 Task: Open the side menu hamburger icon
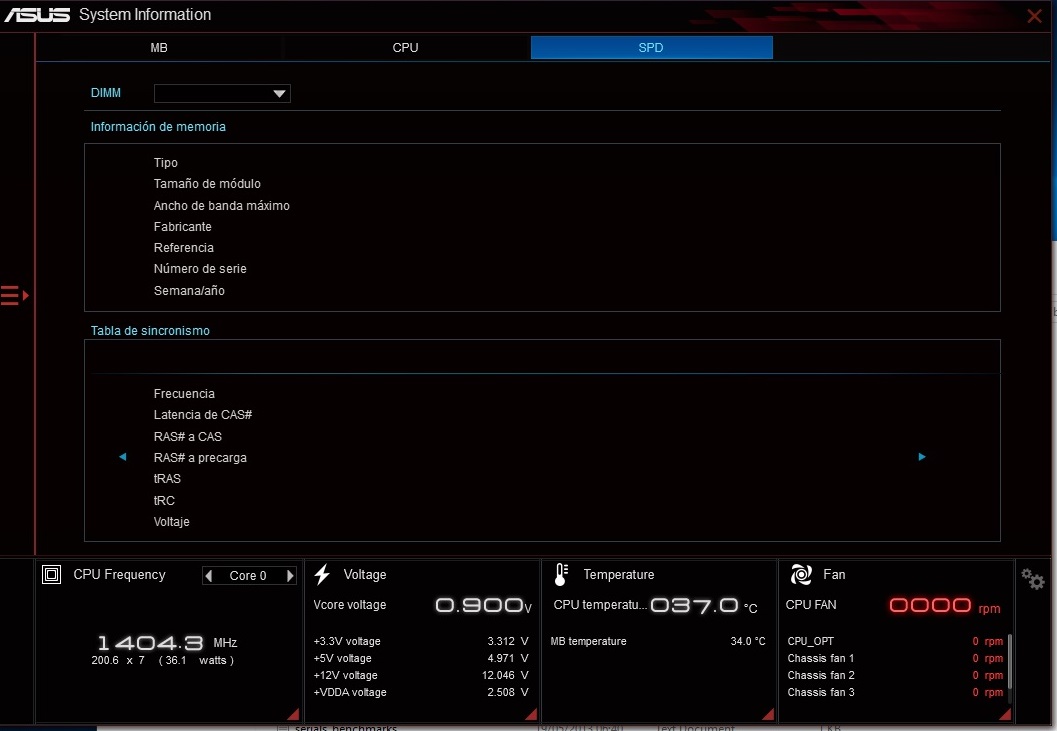[14, 295]
